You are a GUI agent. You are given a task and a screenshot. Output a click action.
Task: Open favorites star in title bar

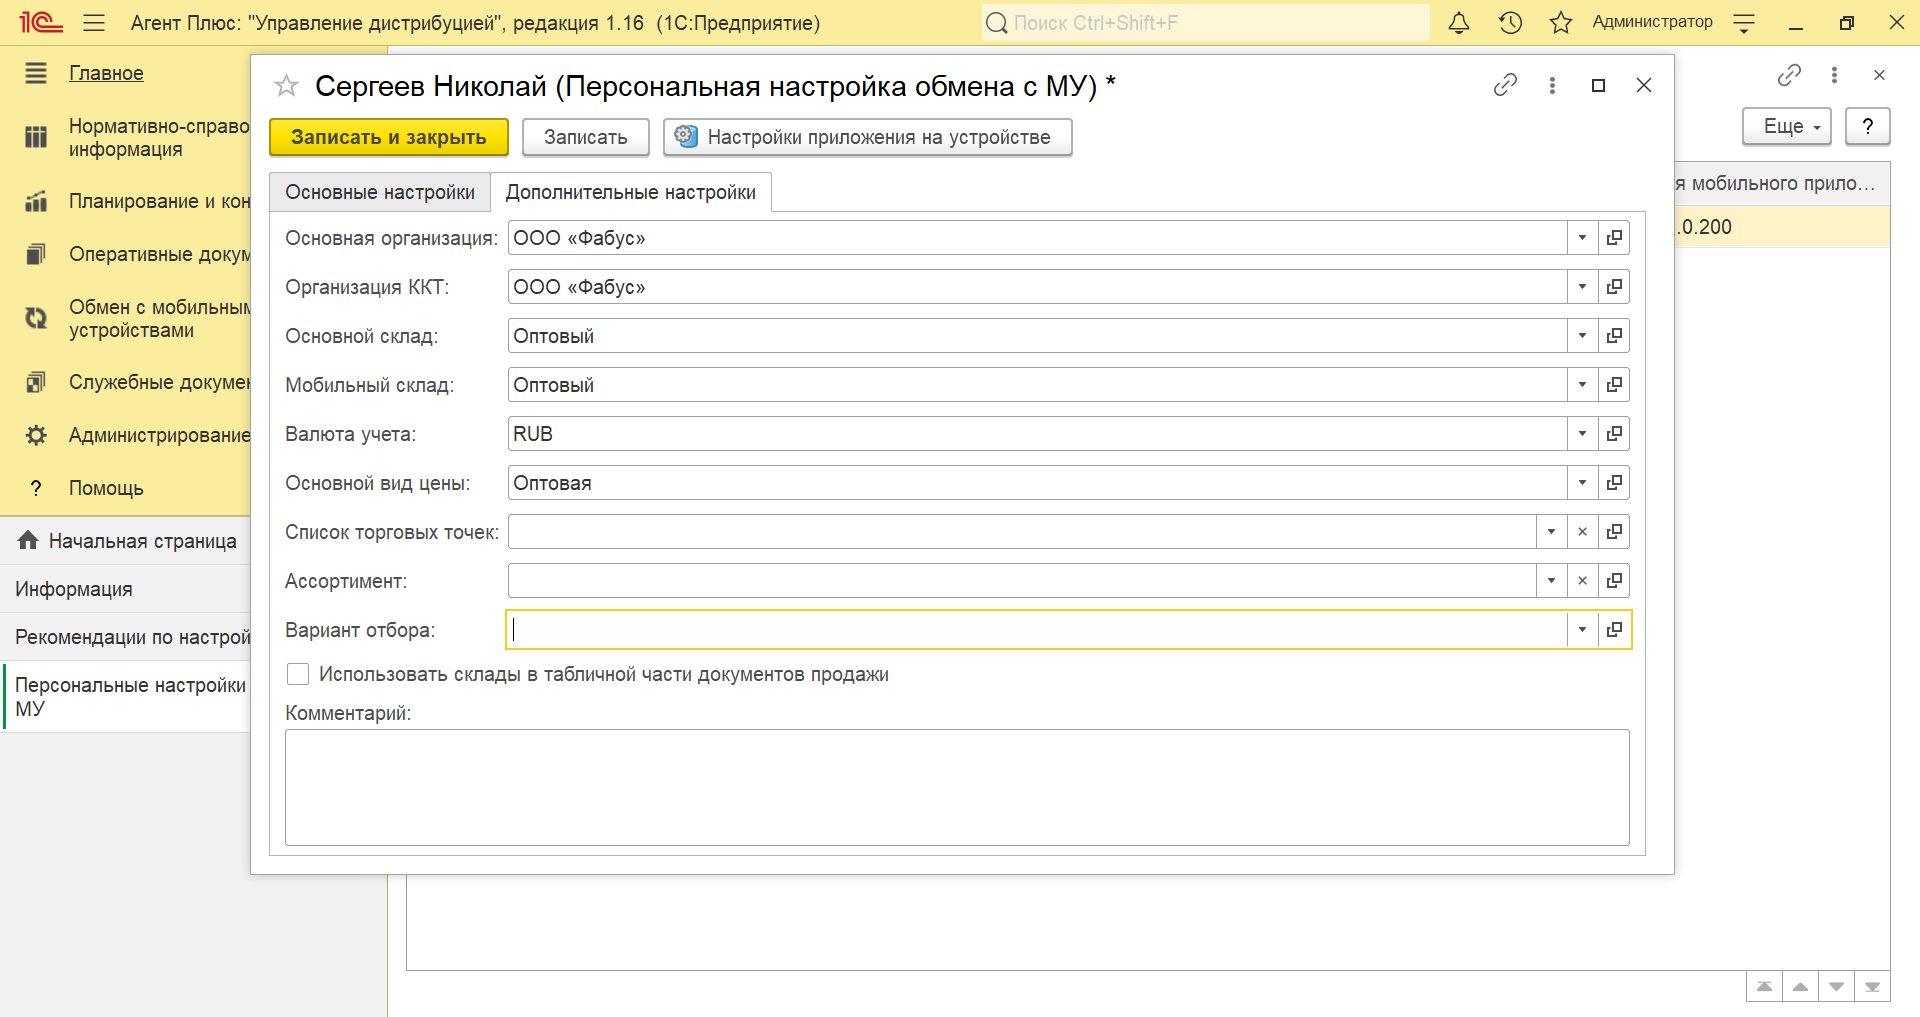pos(1561,22)
